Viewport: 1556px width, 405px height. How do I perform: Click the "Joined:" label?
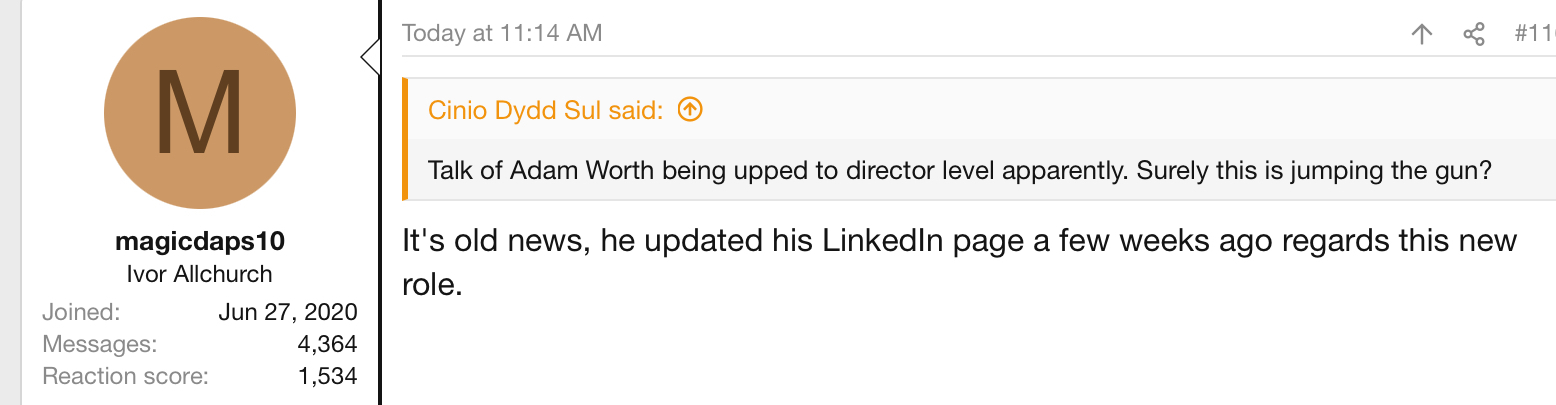(x=81, y=312)
